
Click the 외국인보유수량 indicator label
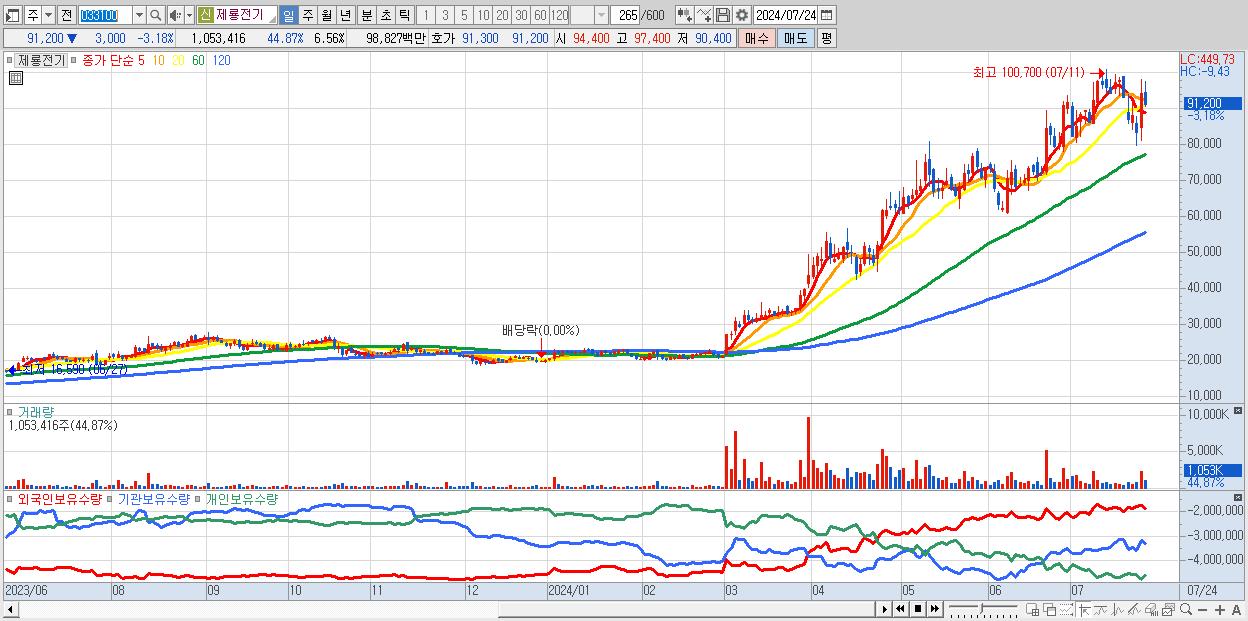tap(60, 498)
